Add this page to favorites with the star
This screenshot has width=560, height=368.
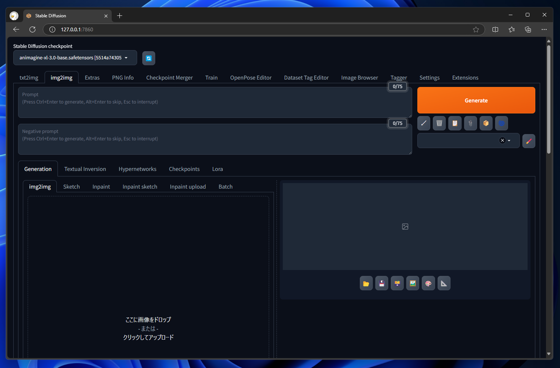pyautogui.click(x=476, y=29)
